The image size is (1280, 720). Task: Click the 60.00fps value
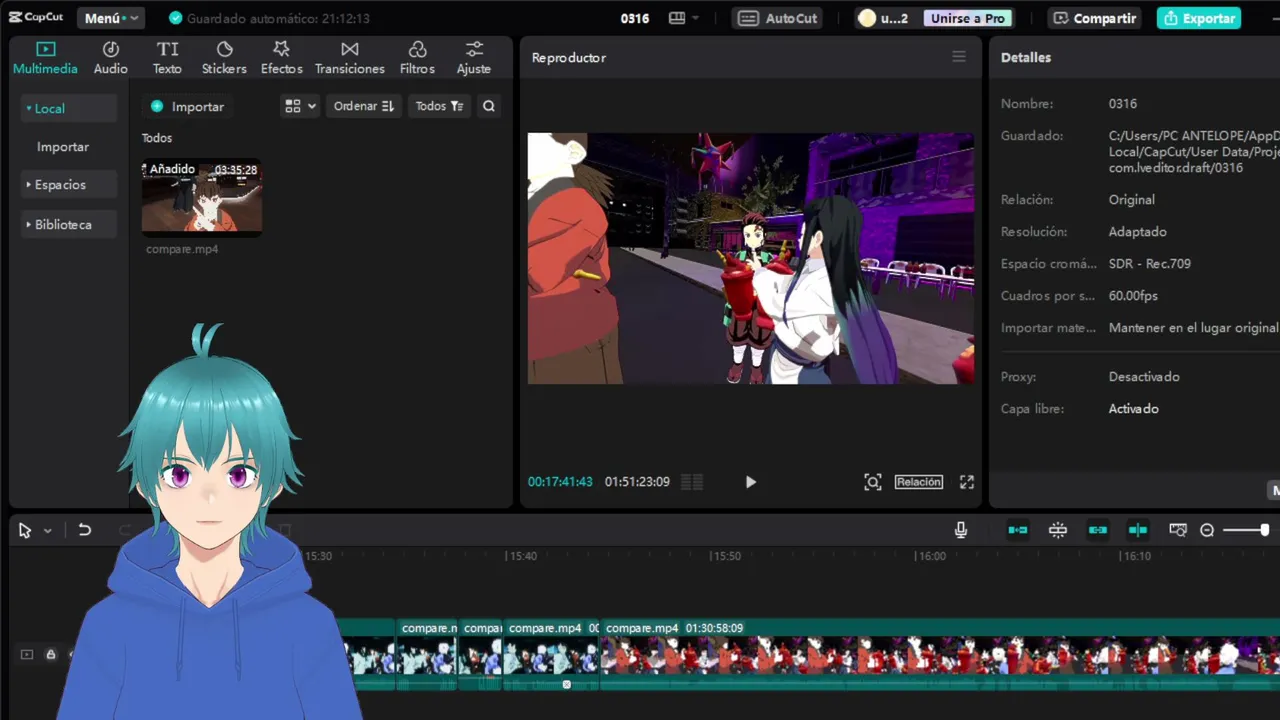click(x=1133, y=296)
